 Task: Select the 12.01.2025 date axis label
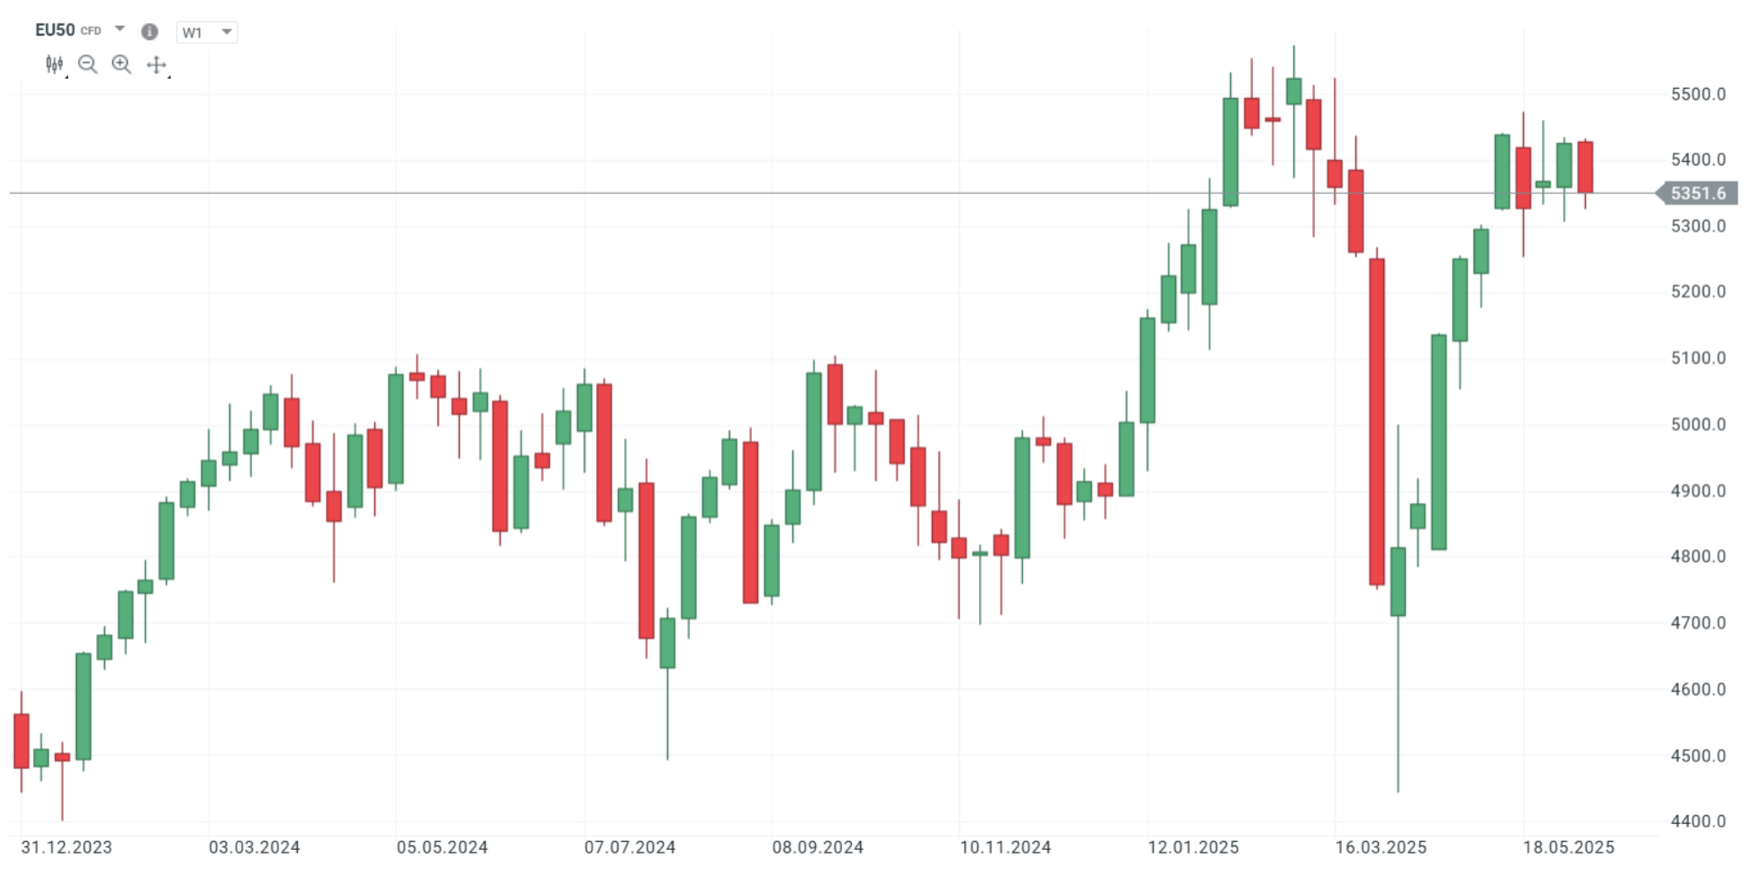pos(1193,847)
